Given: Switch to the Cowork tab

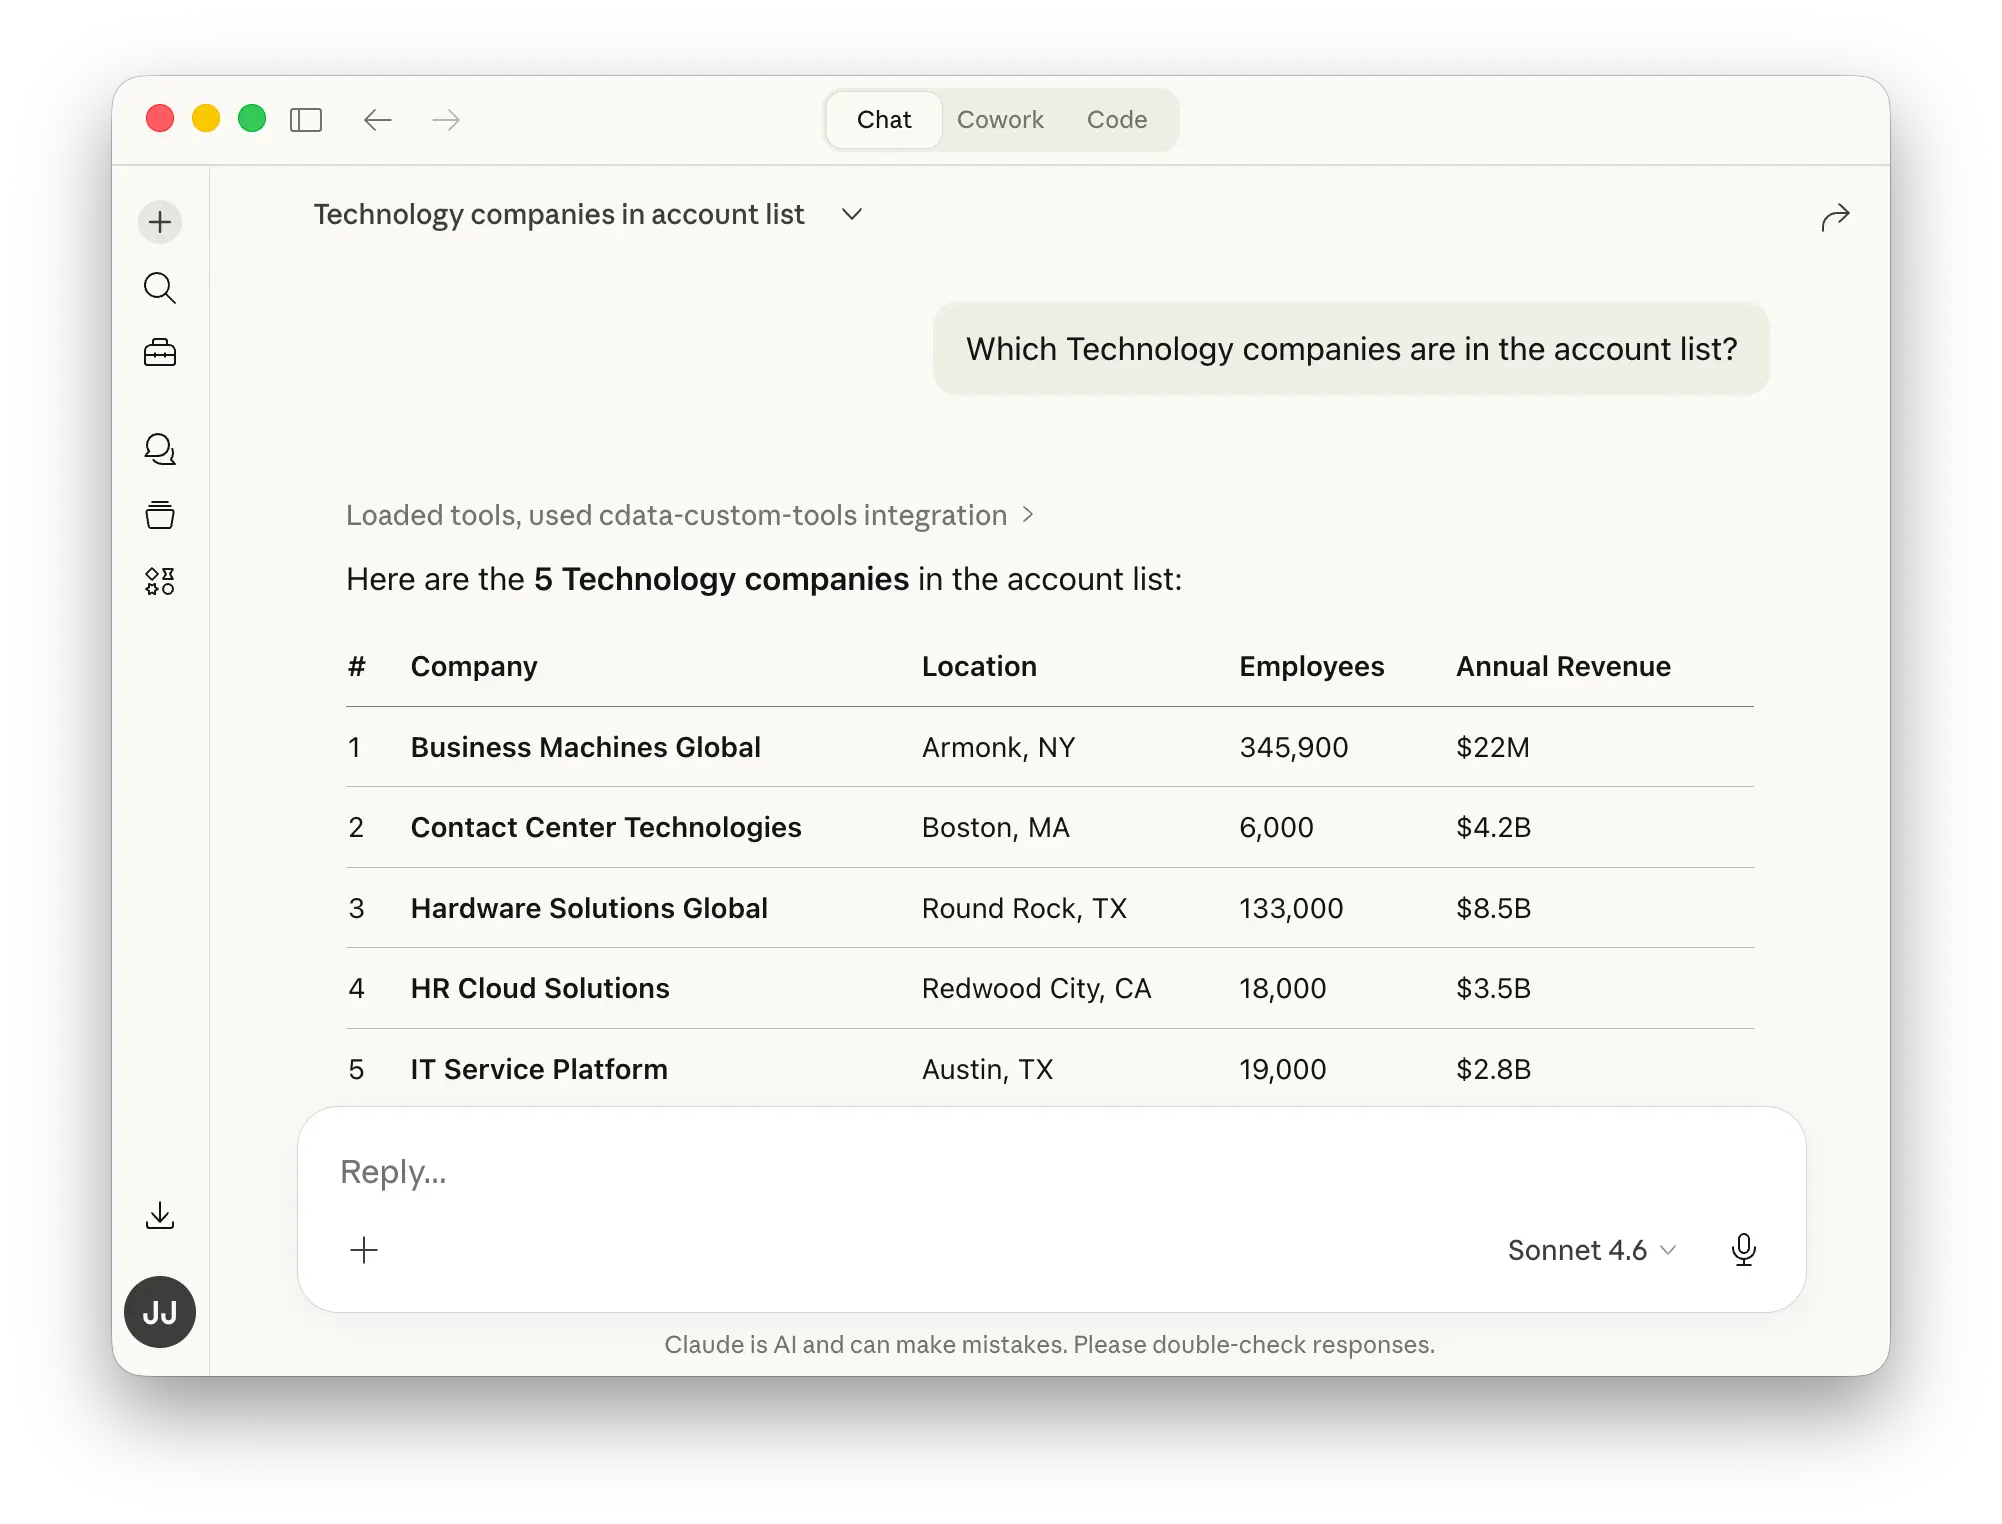Looking at the screenshot, I should [x=1000, y=120].
